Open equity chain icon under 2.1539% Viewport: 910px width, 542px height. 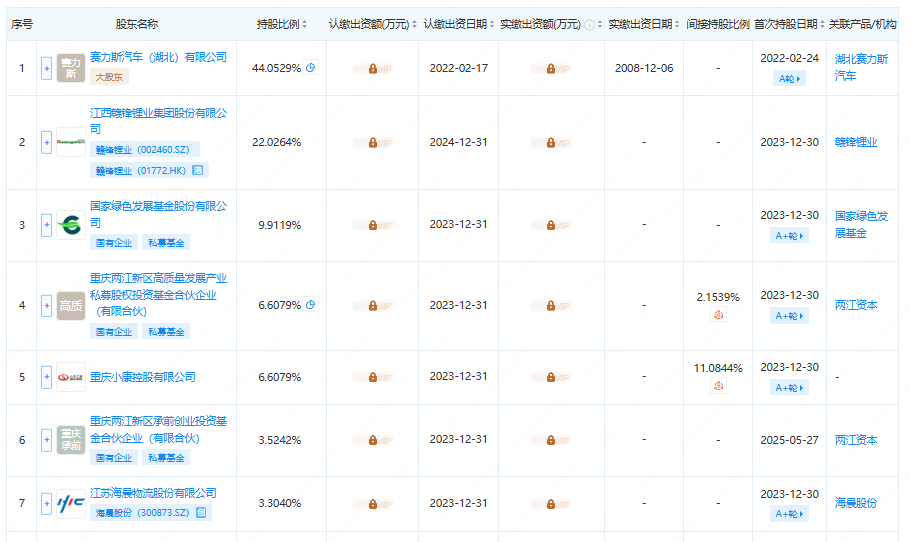pyautogui.click(x=718, y=315)
